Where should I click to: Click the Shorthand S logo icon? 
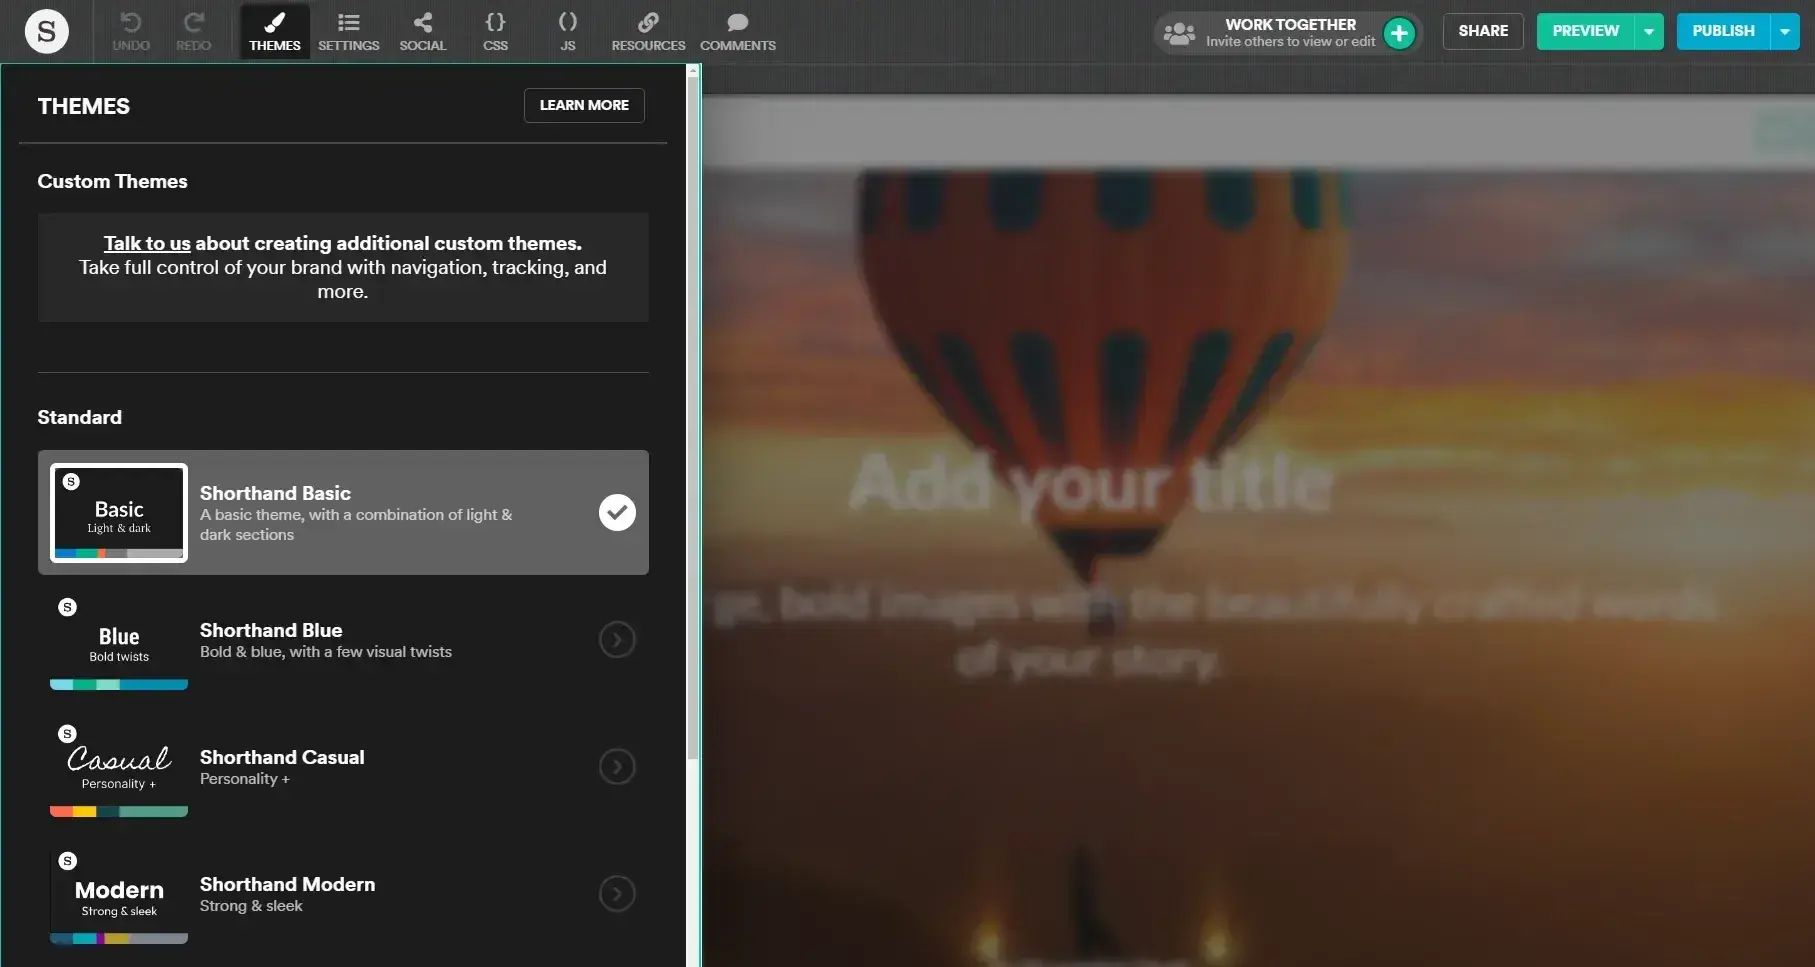pos(46,31)
